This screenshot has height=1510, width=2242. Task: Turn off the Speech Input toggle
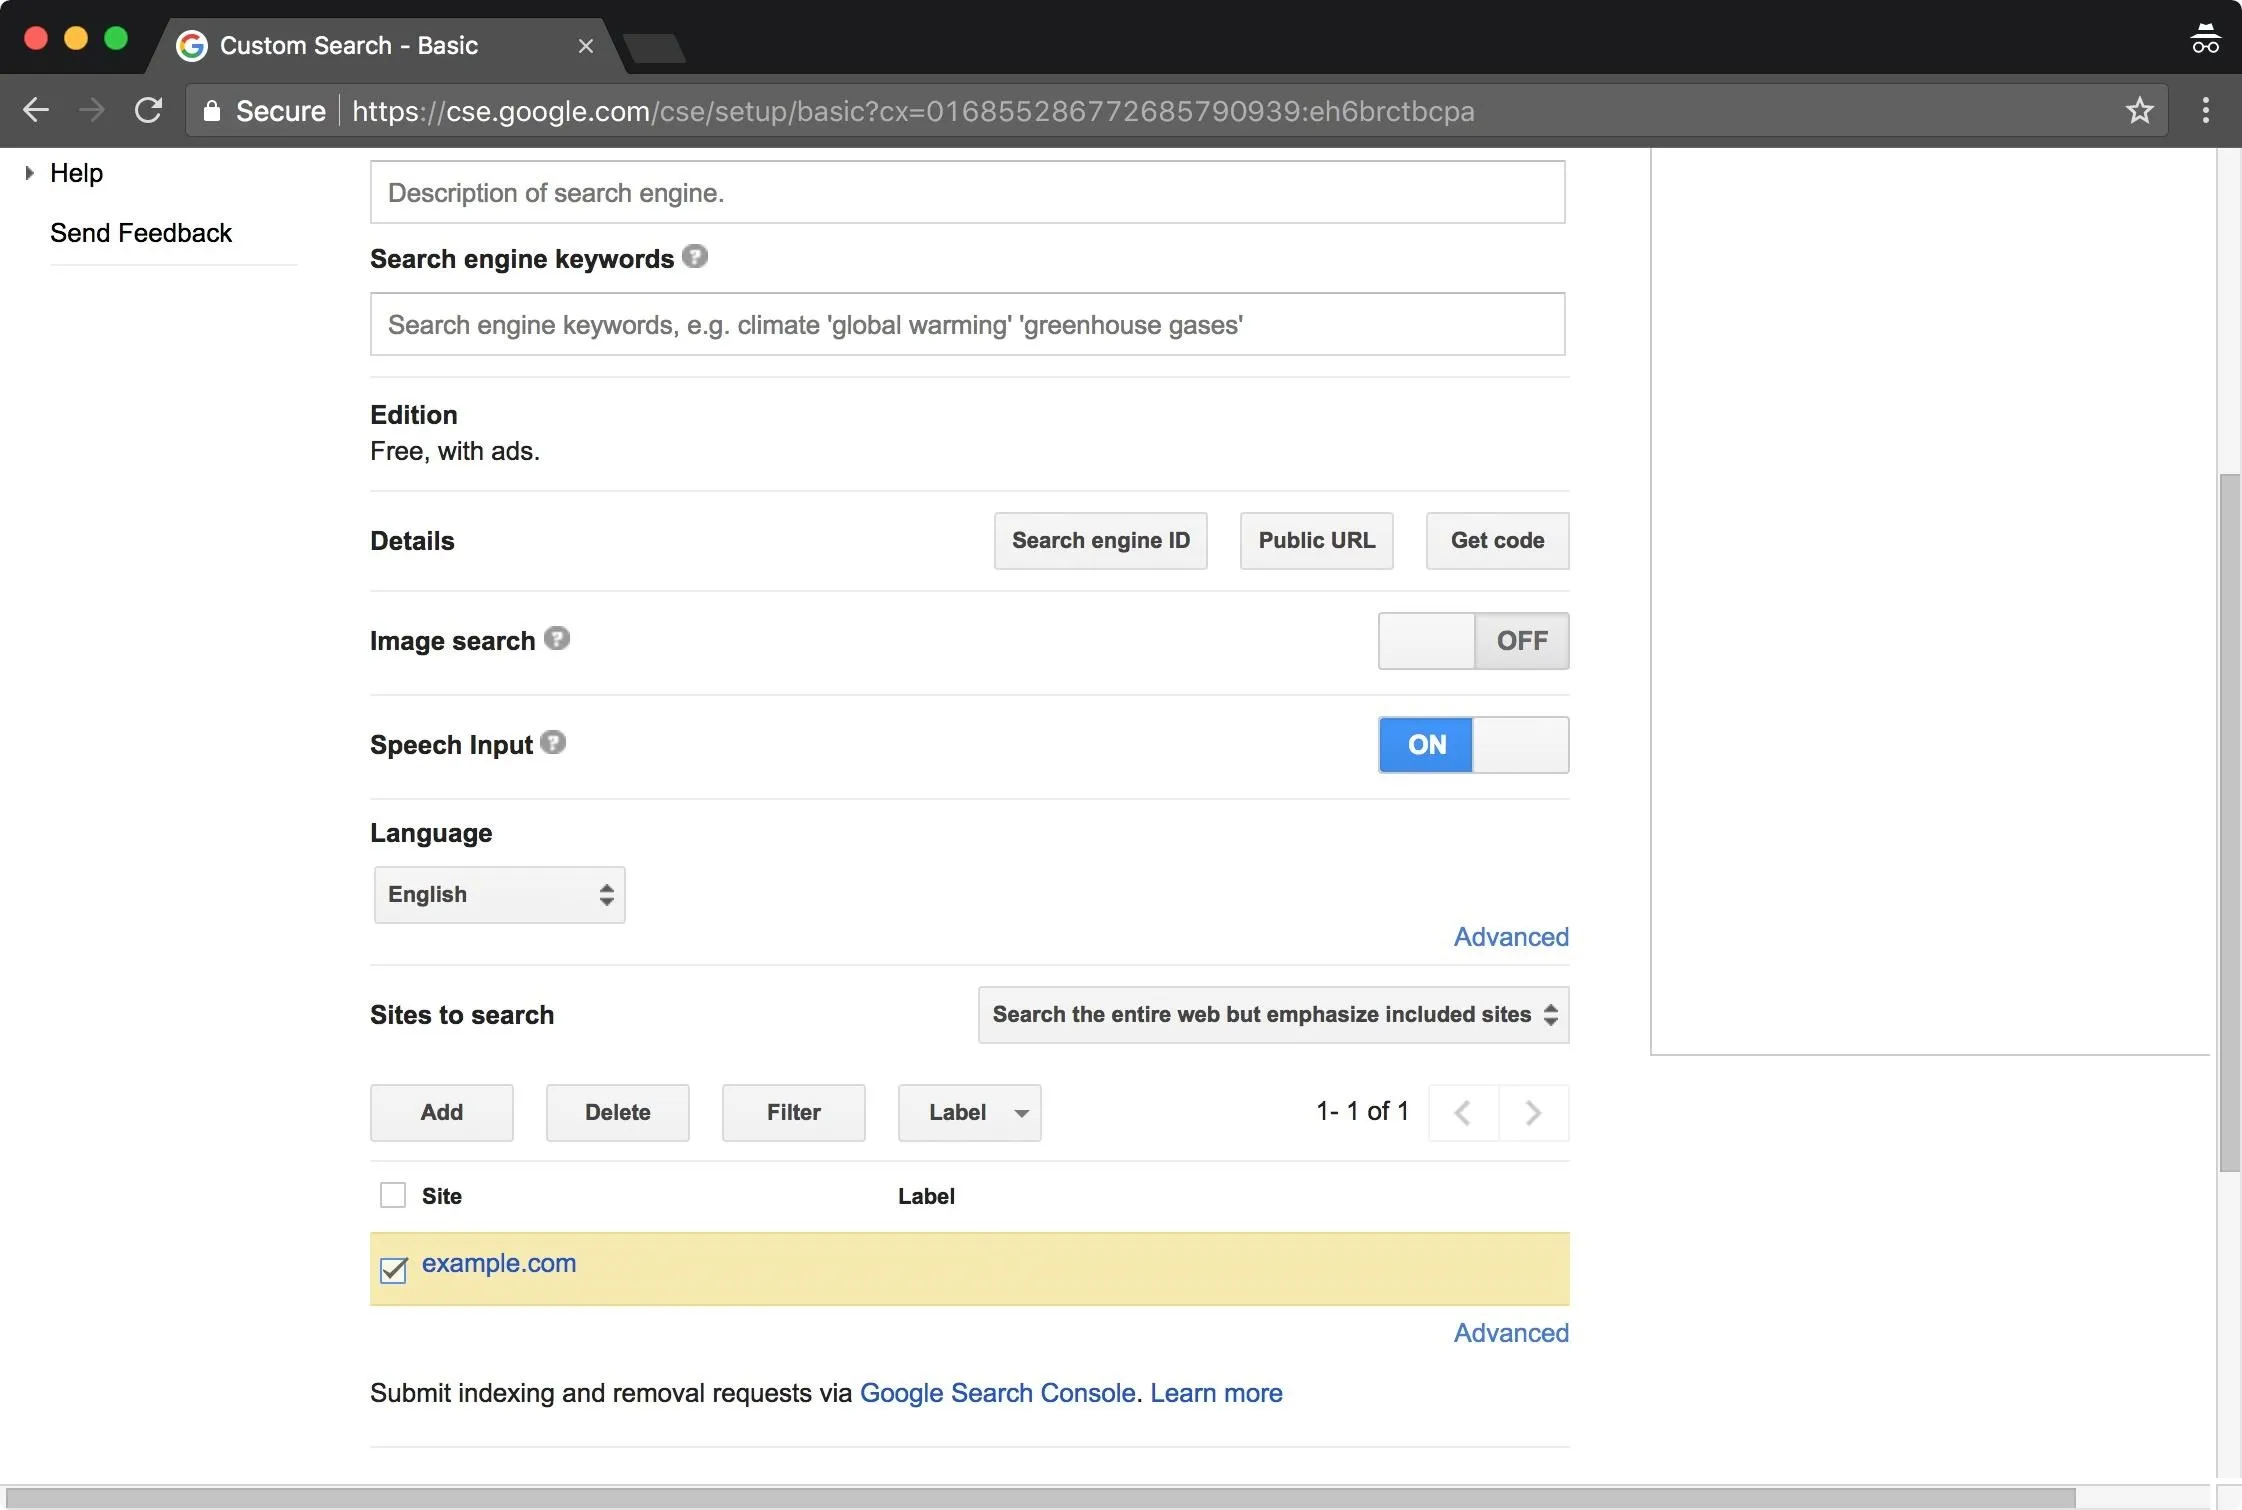coord(1473,745)
